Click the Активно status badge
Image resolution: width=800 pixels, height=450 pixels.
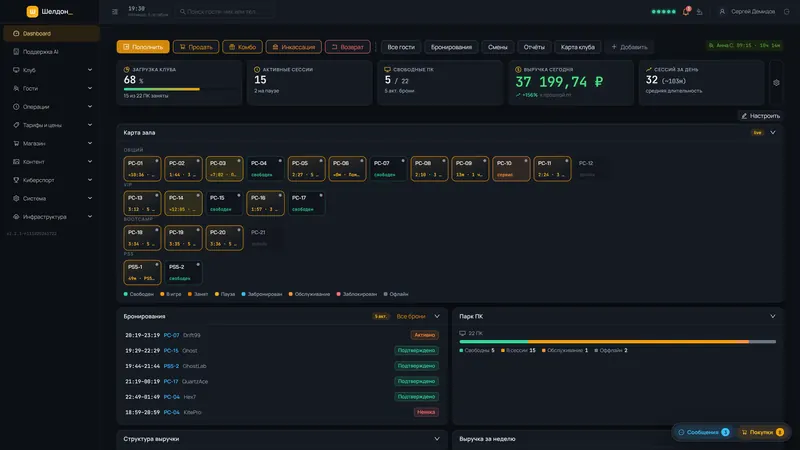tap(424, 336)
